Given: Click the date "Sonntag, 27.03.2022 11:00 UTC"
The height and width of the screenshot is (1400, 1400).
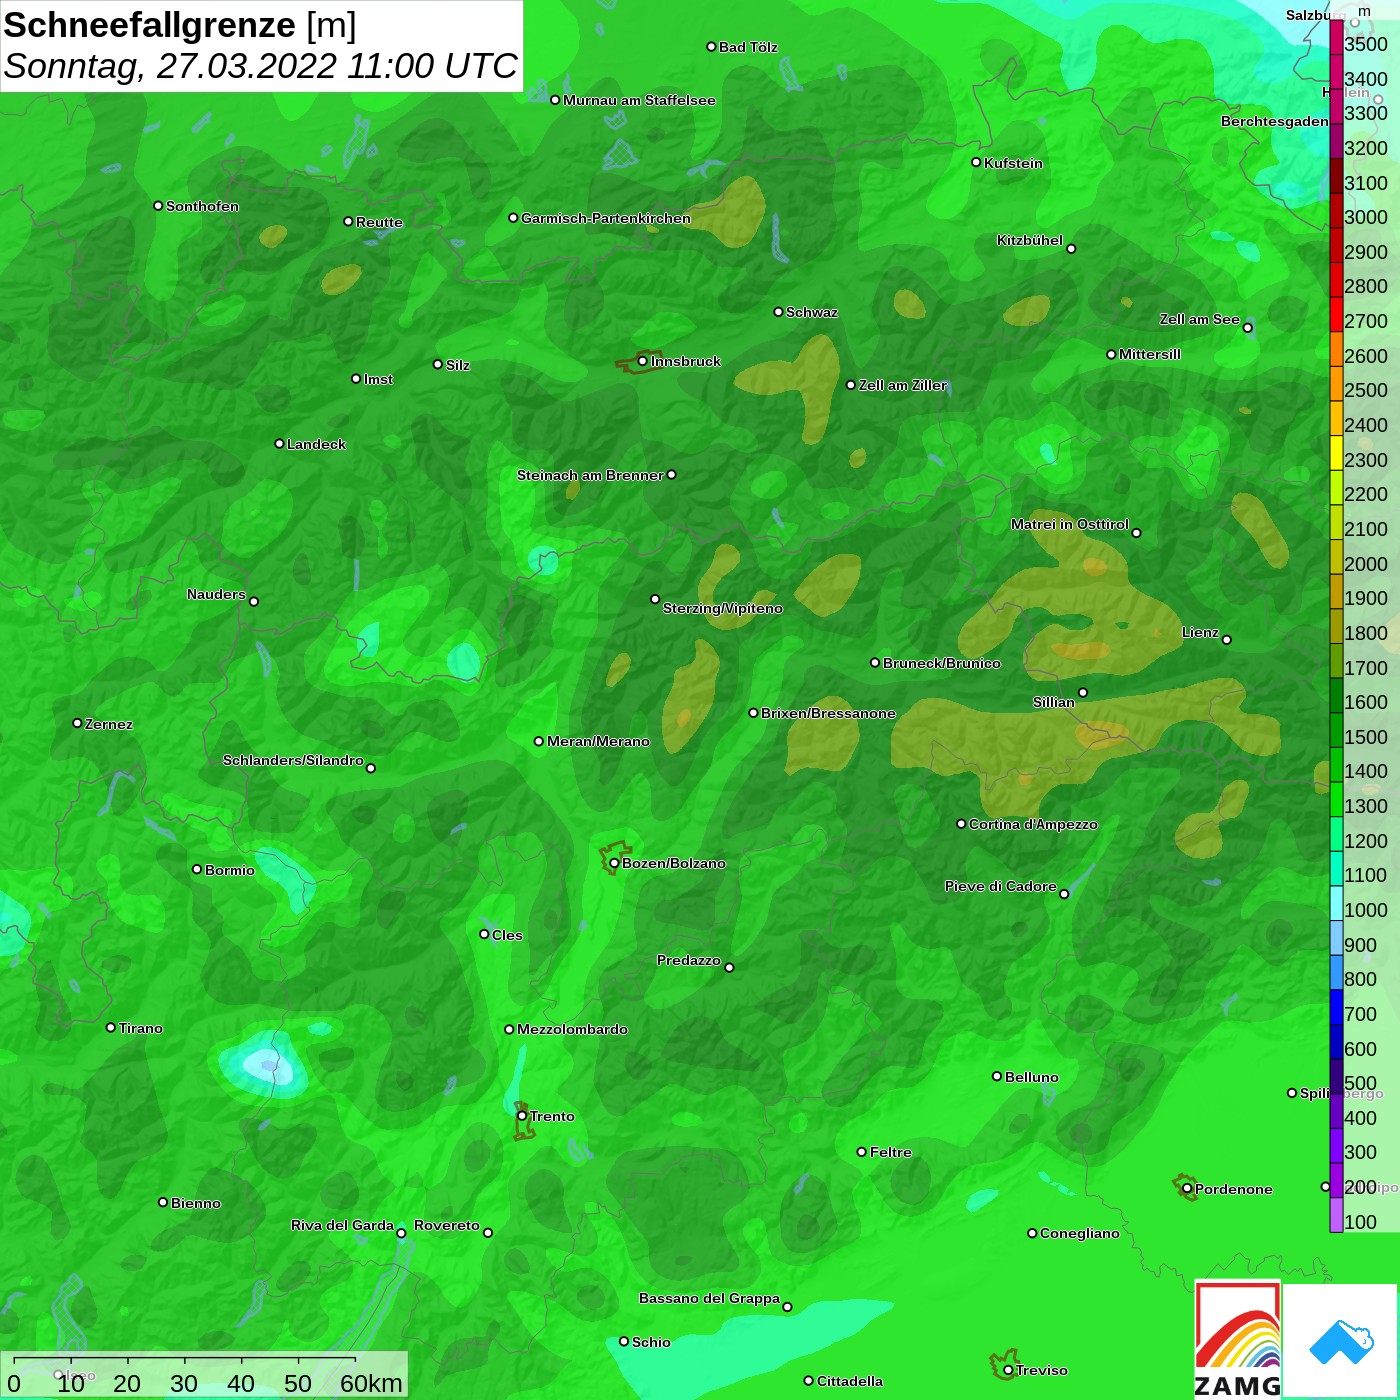Looking at the screenshot, I should click(261, 66).
